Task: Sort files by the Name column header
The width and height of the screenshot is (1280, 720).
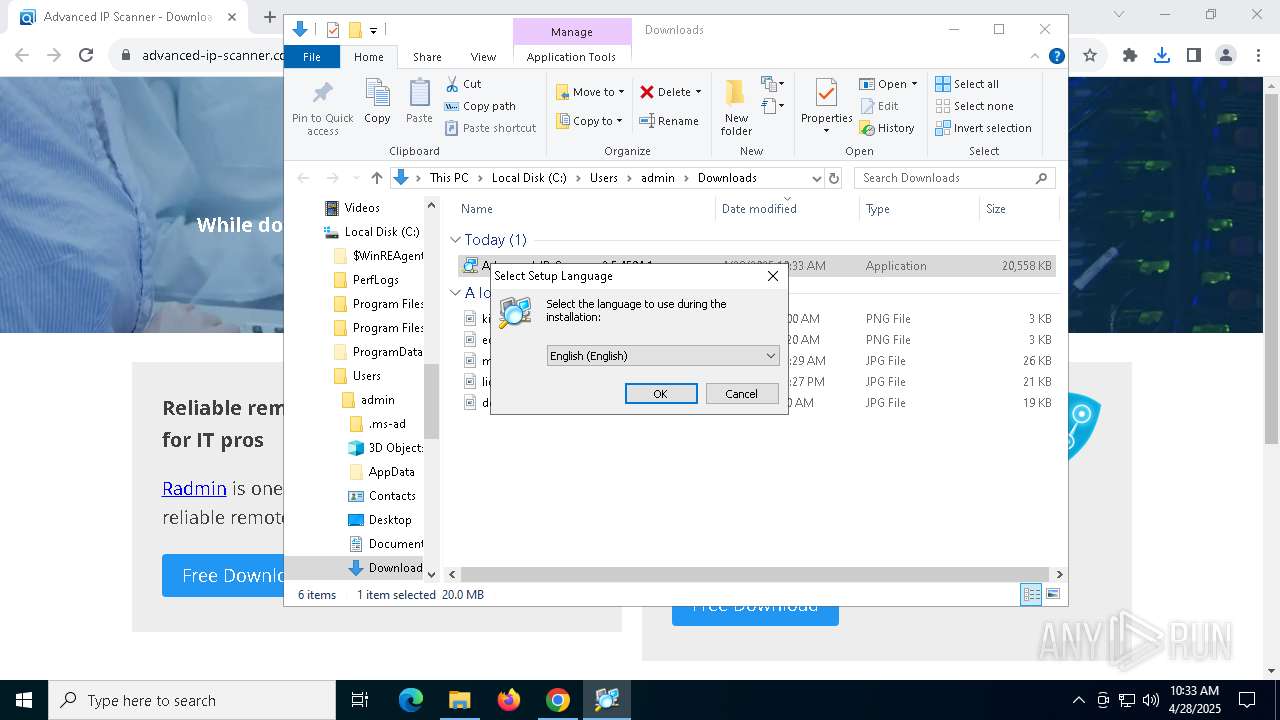Action: pyautogui.click(x=585, y=209)
